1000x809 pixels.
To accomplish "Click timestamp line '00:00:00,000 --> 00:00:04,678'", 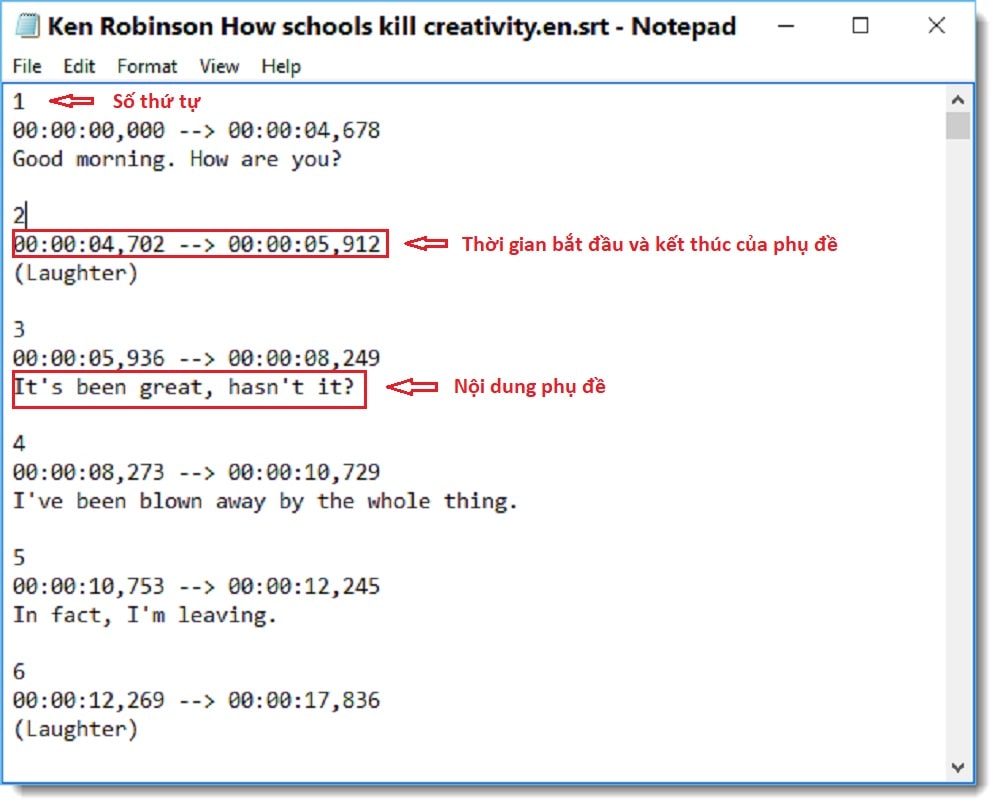I will (196, 131).
